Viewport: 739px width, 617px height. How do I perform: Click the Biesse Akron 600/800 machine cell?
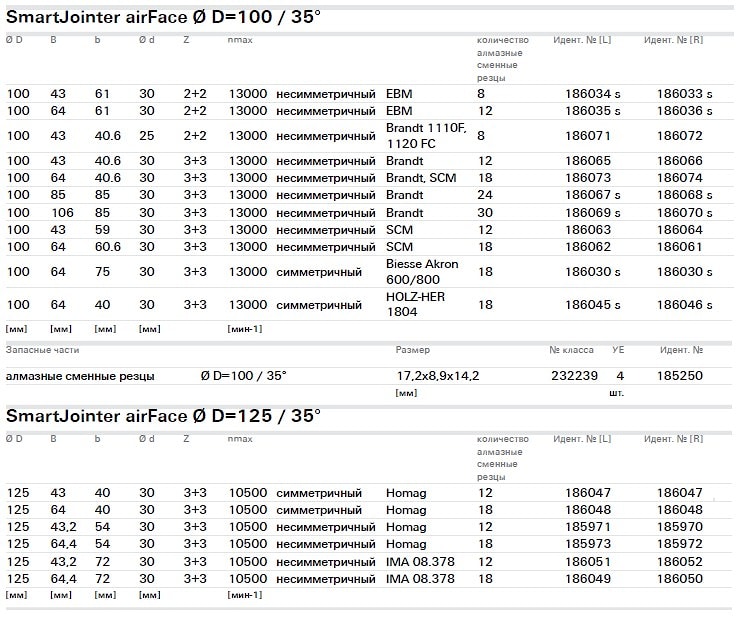pos(413,272)
